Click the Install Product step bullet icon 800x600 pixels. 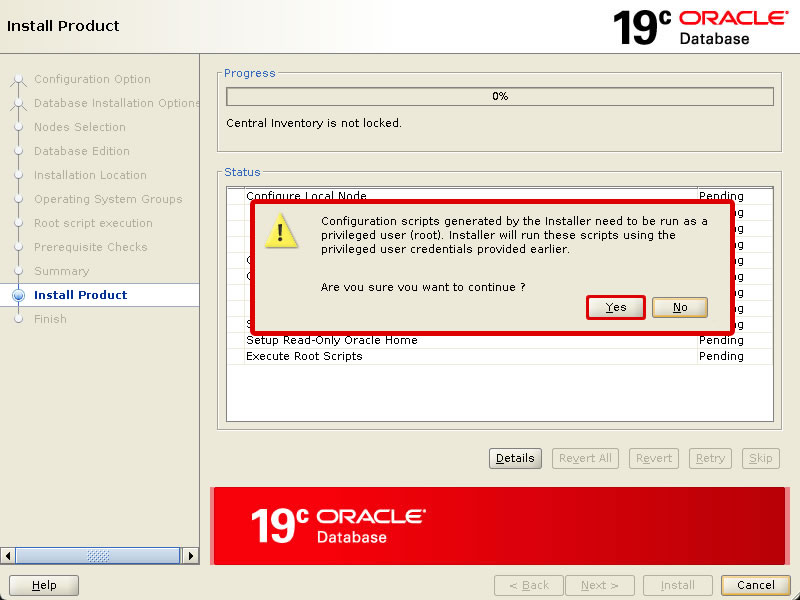(18, 295)
